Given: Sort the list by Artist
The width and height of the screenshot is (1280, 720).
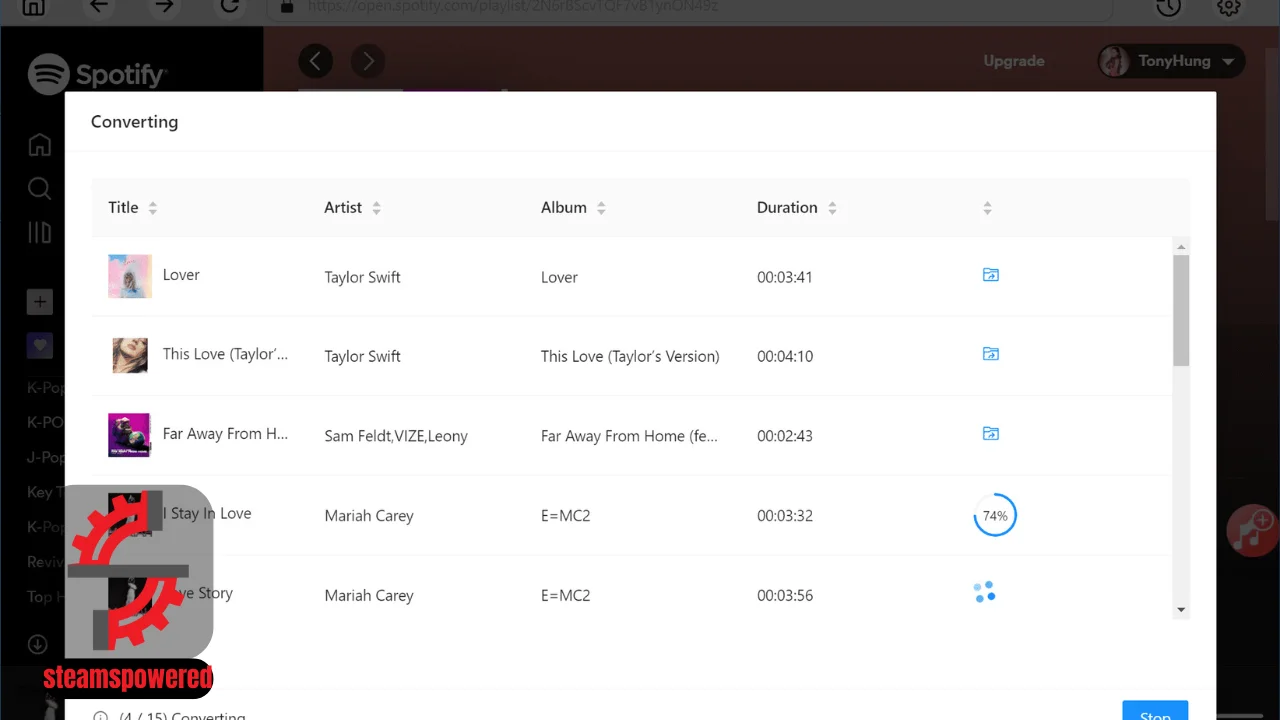Looking at the screenshot, I should 376,208.
